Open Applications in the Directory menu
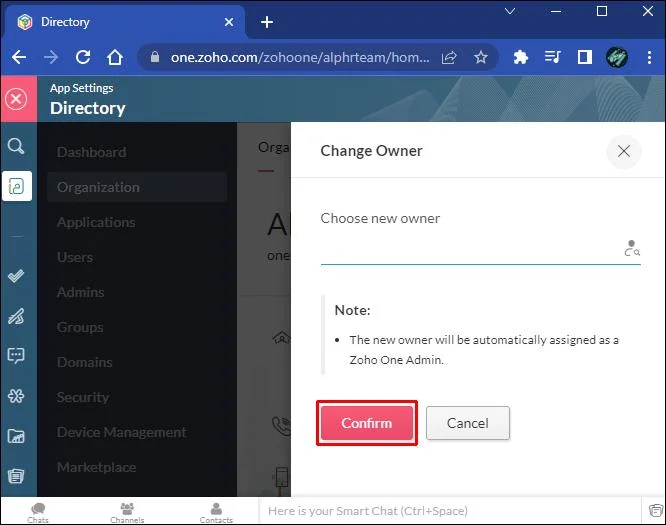The width and height of the screenshot is (666, 525). [x=96, y=222]
